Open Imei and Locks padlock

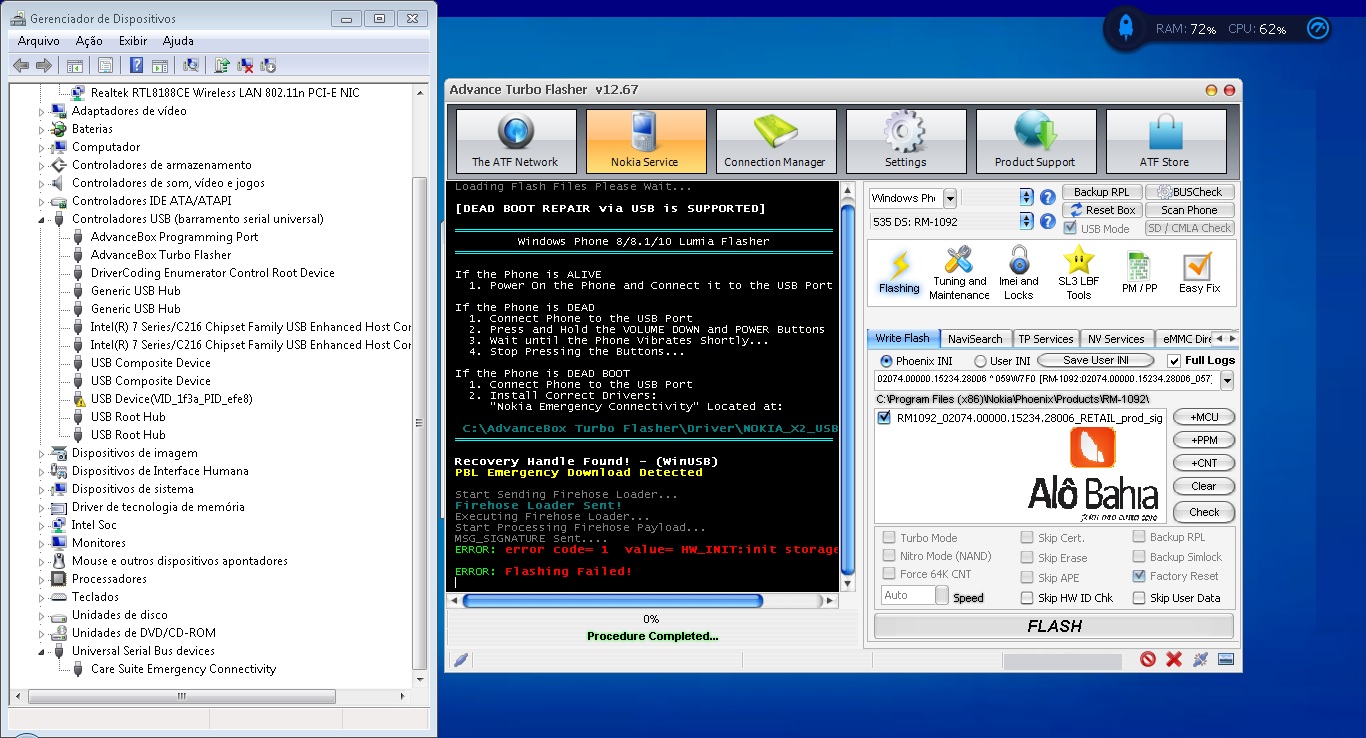coord(1019,272)
